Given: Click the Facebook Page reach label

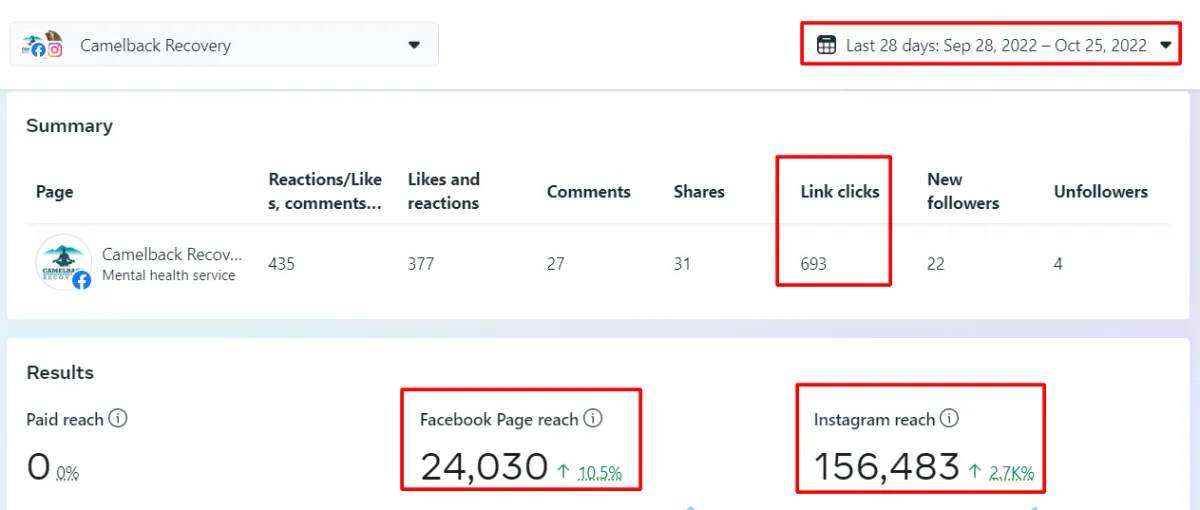Looking at the screenshot, I should tap(499, 419).
